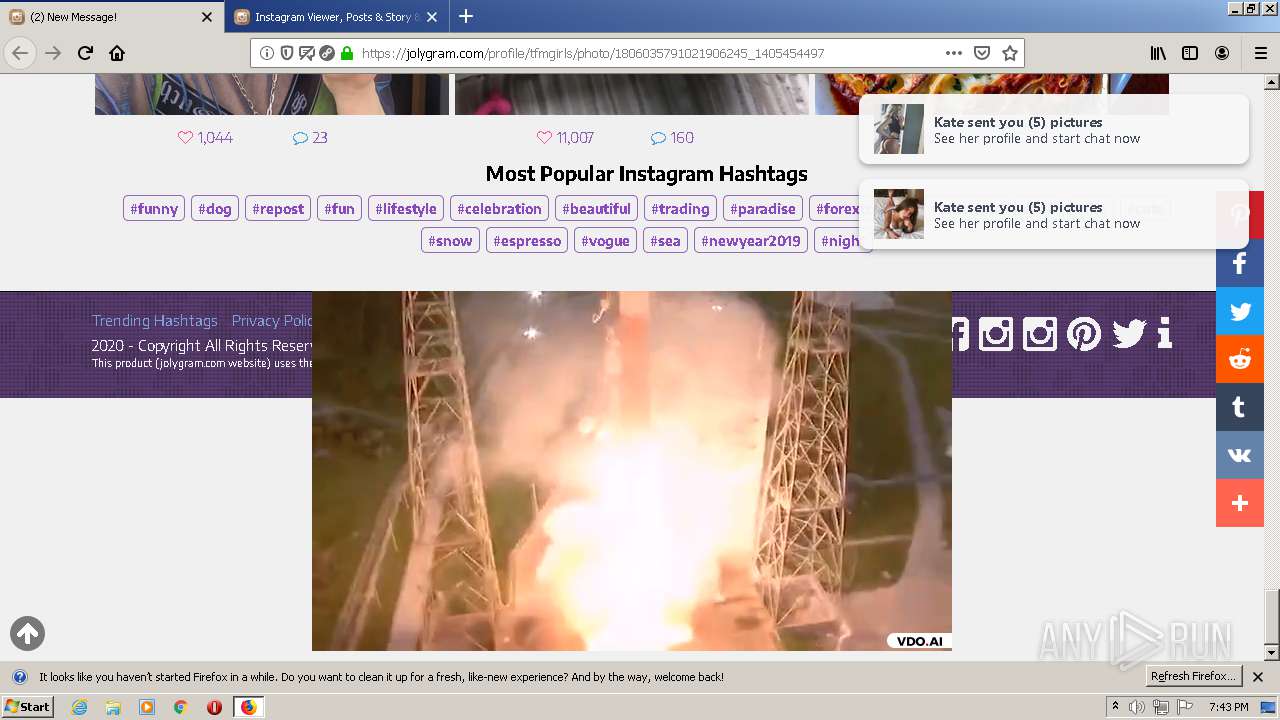This screenshot has height=720, width=1280.
Task: Open the footer Twitter bird icon
Action: 1129,333
